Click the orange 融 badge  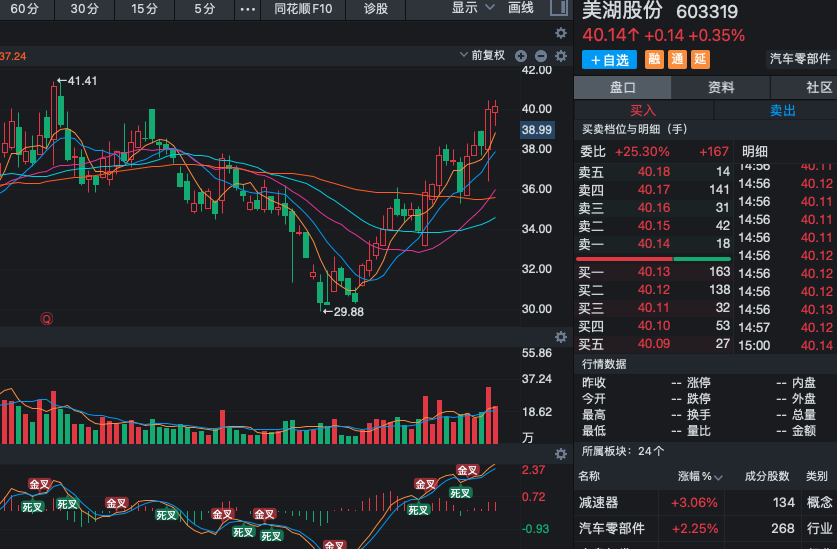tap(654, 59)
